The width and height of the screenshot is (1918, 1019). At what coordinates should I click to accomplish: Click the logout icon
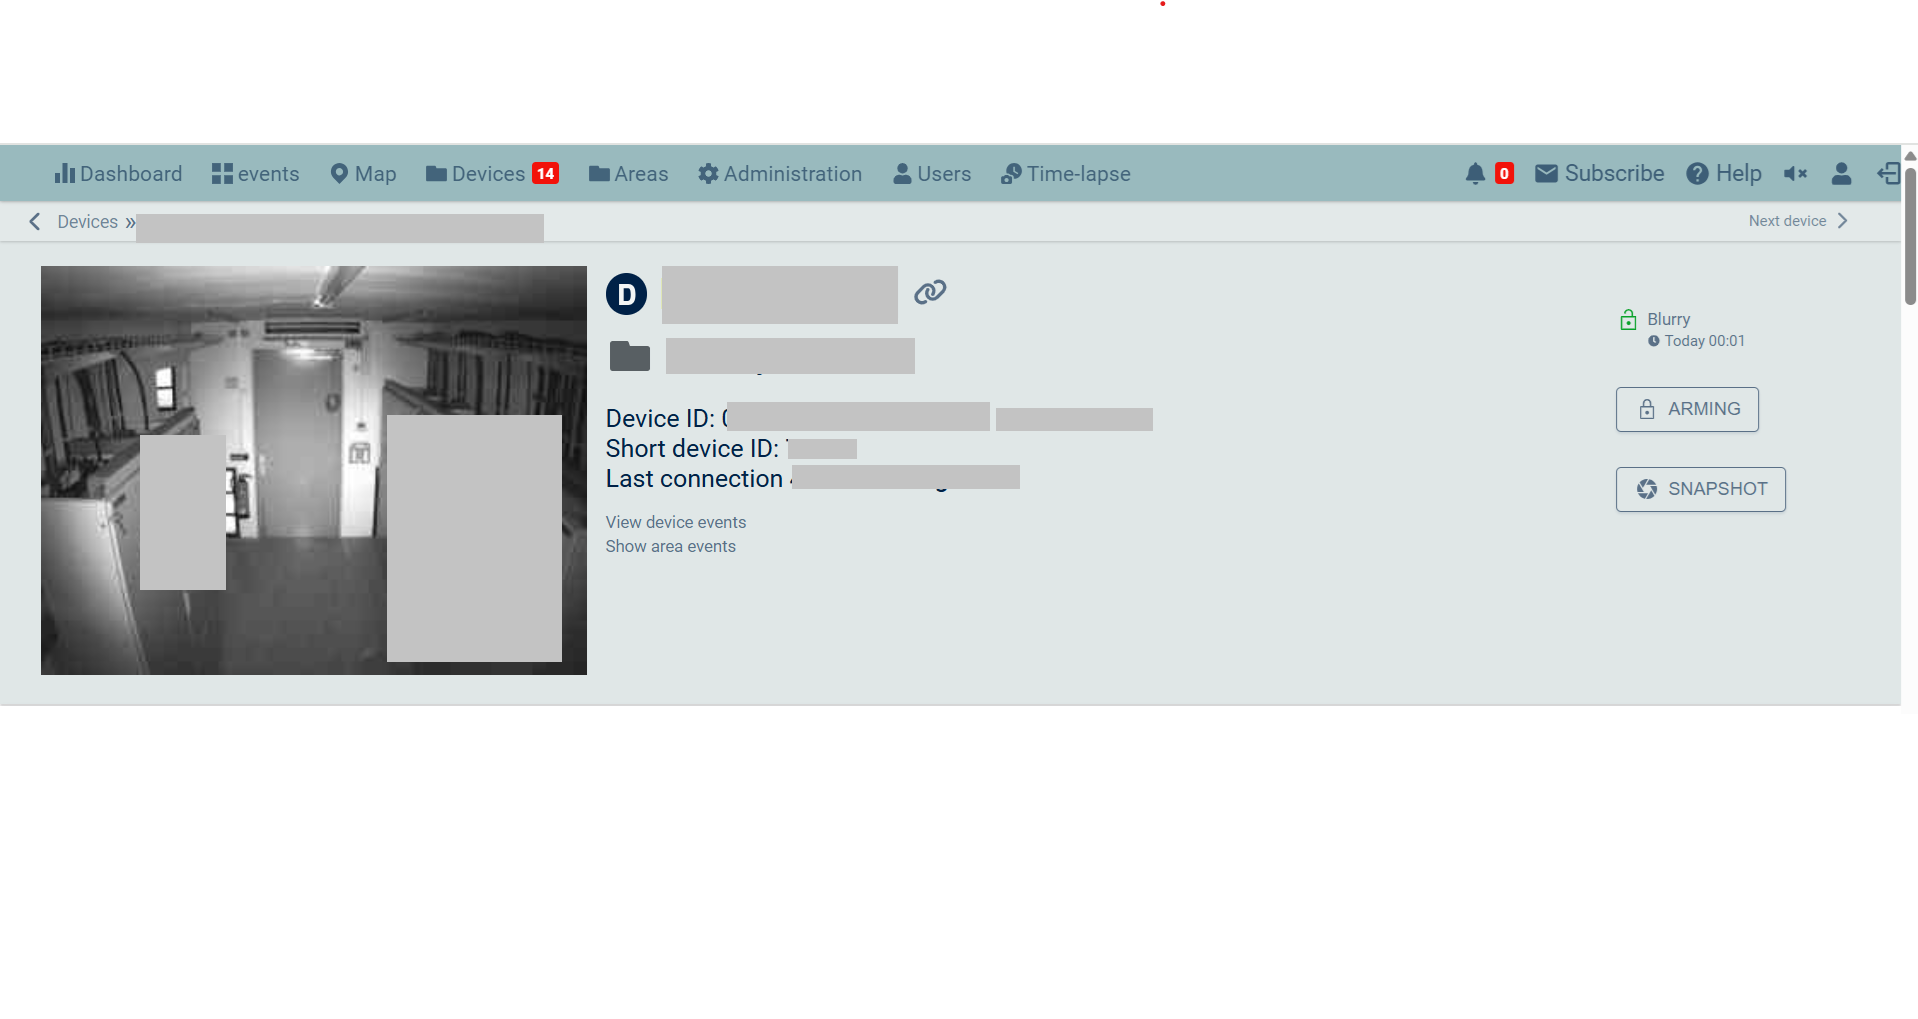click(1888, 174)
